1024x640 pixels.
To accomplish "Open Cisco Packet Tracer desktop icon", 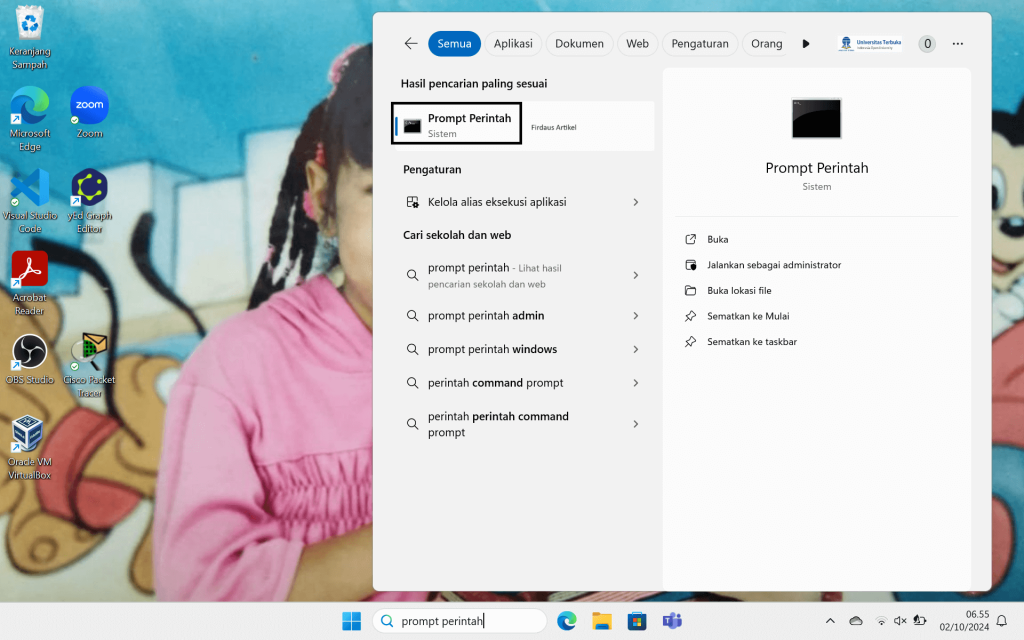I will click(x=89, y=354).
